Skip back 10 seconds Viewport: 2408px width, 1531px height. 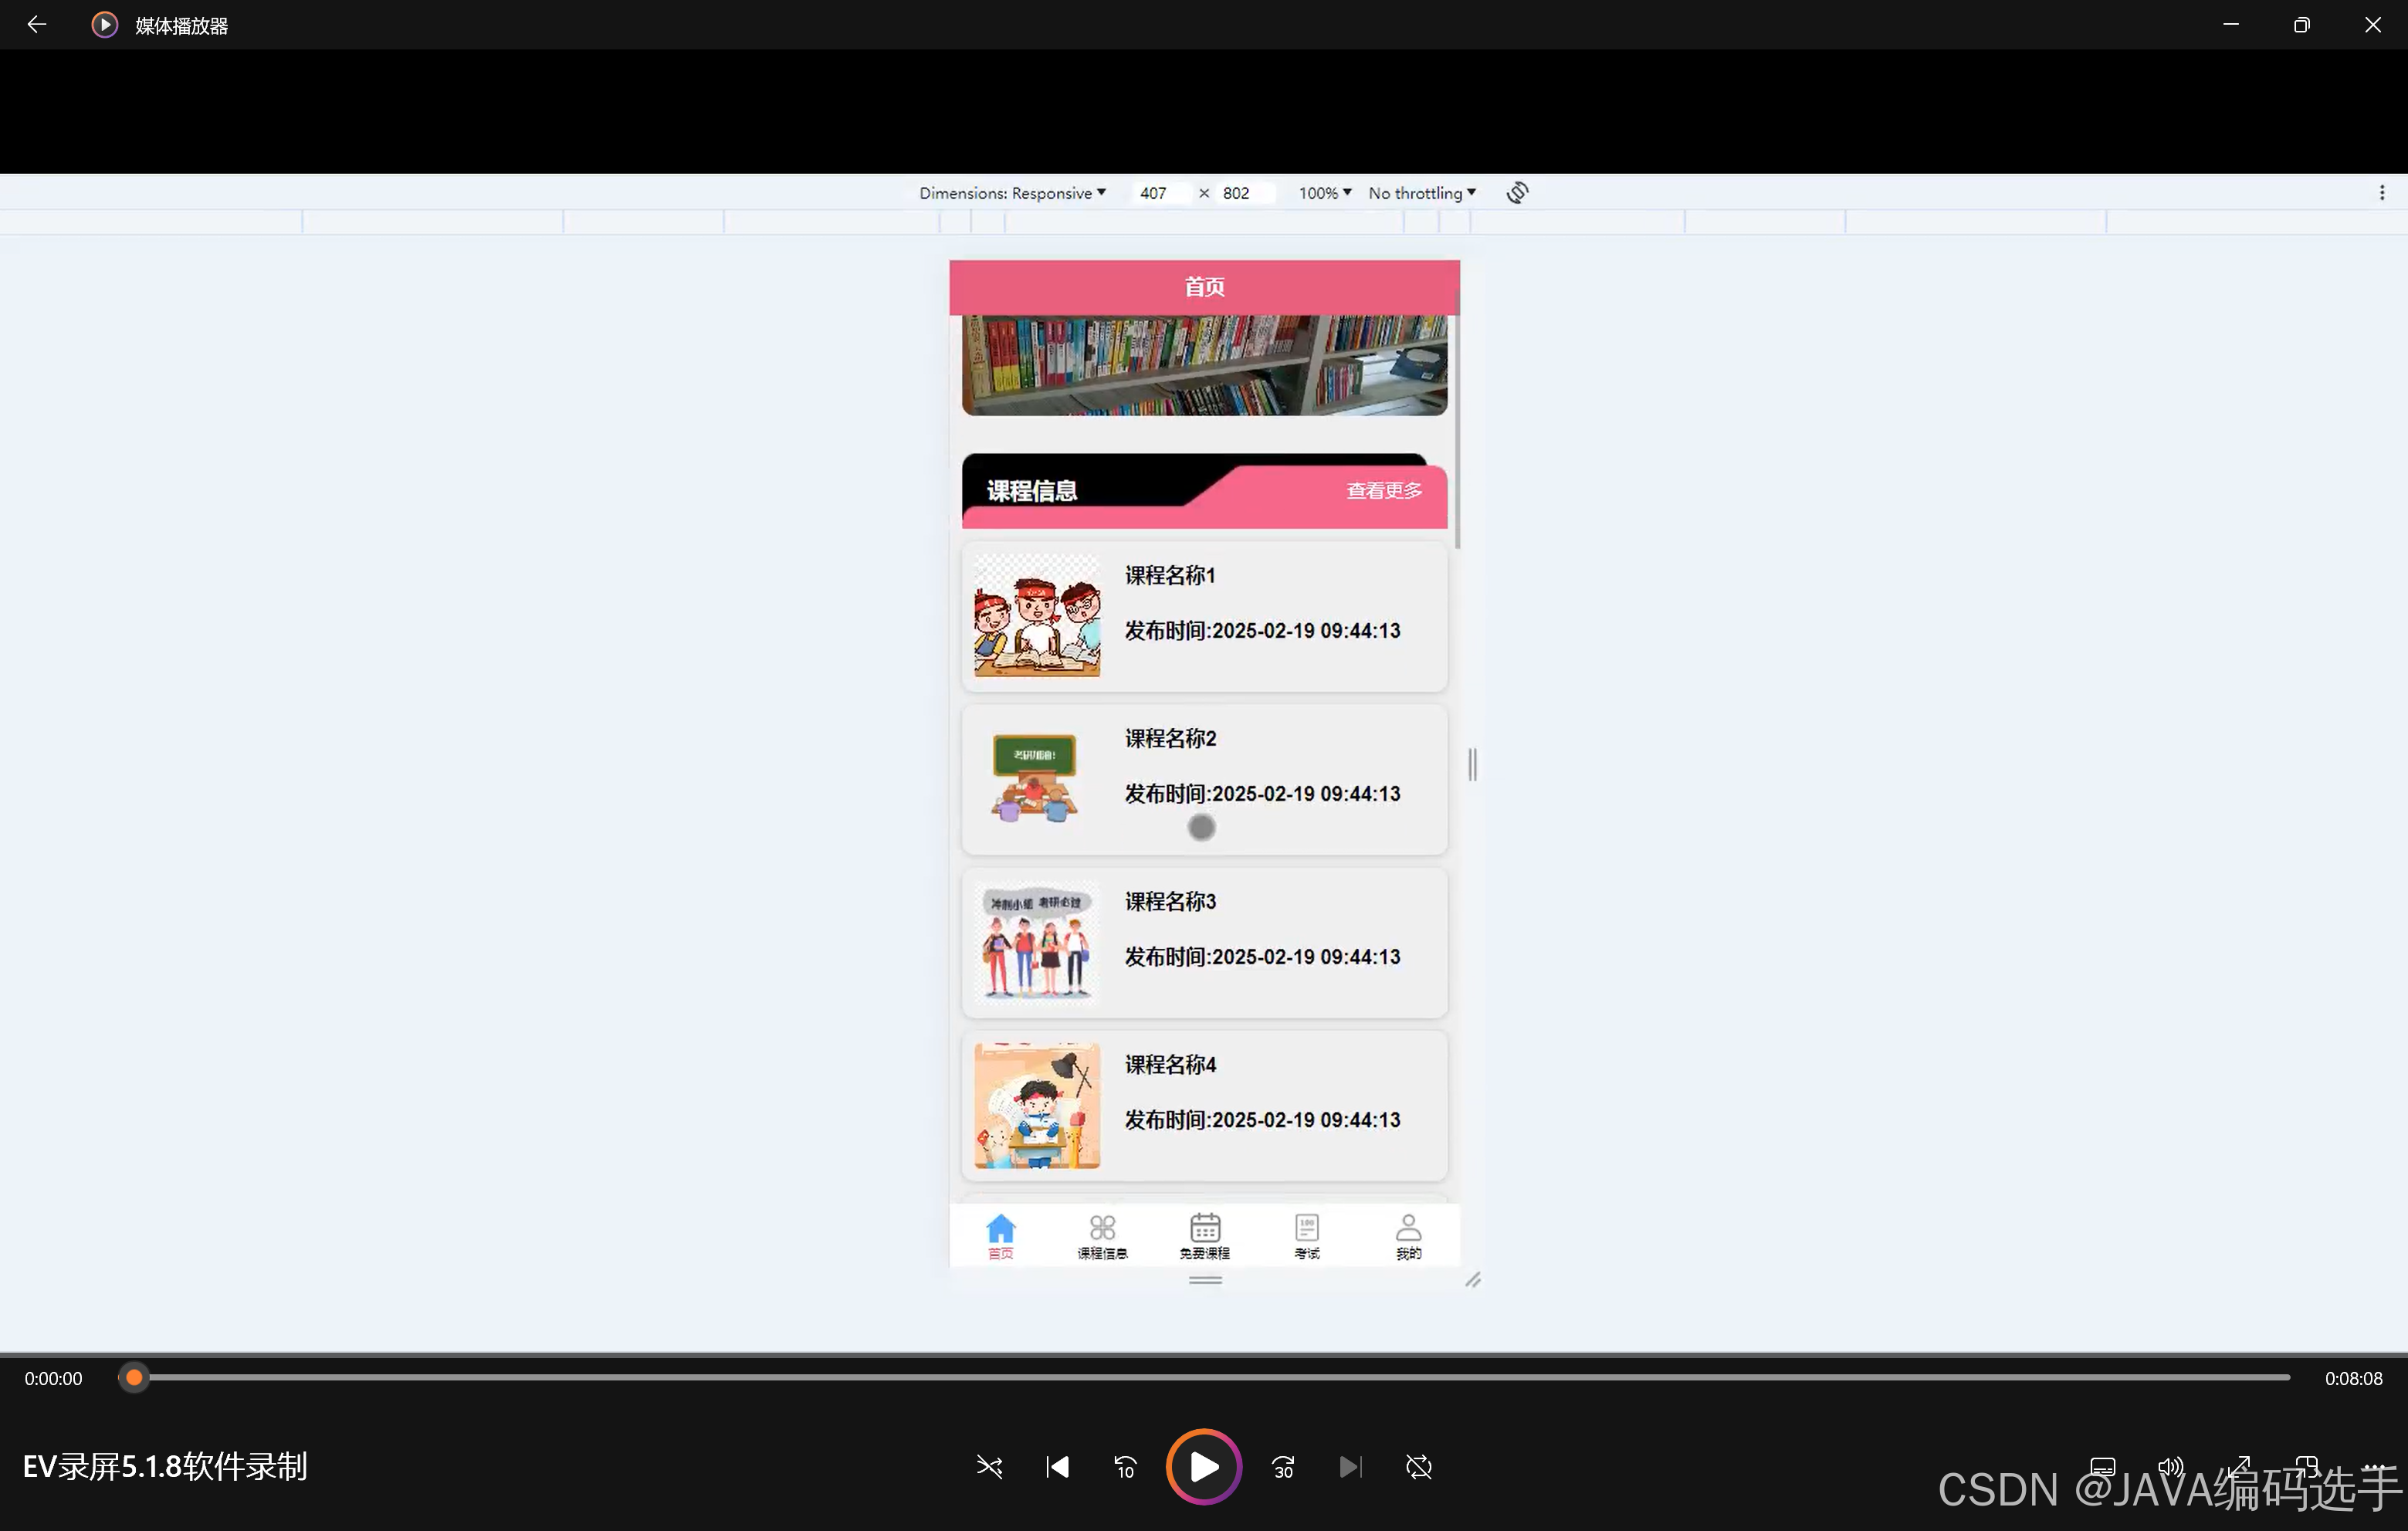(1125, 1467)
